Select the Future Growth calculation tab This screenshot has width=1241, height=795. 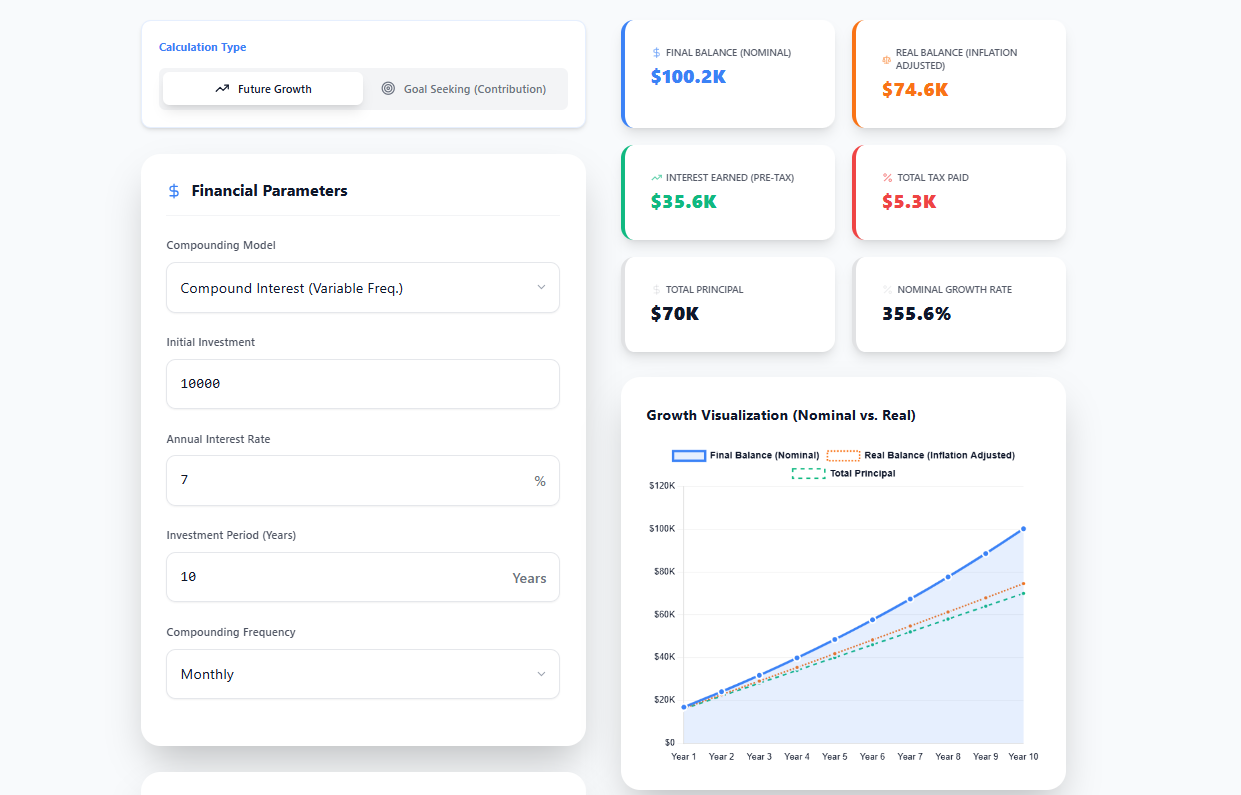tap(262, 88)
